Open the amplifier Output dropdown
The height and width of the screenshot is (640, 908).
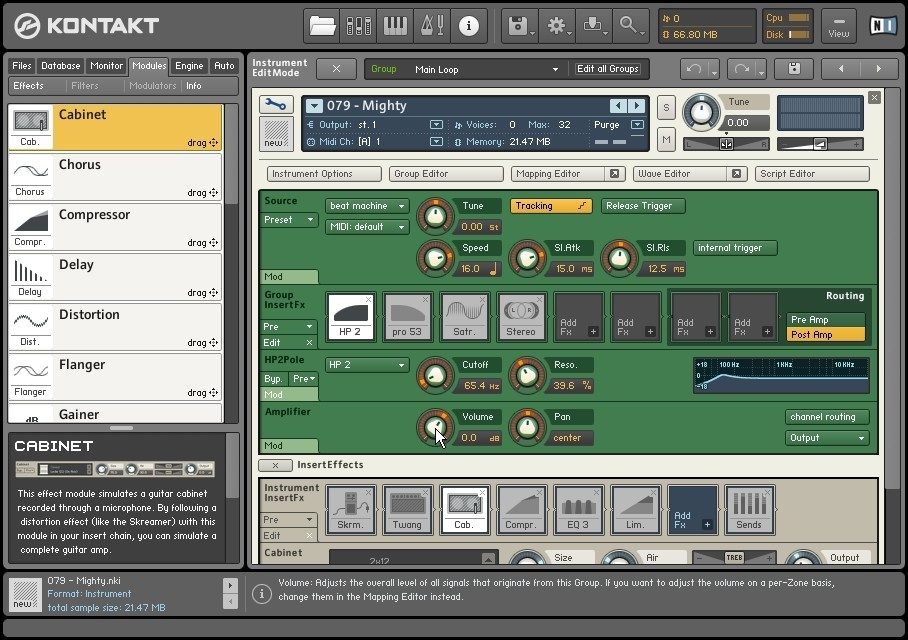point(827,438)
